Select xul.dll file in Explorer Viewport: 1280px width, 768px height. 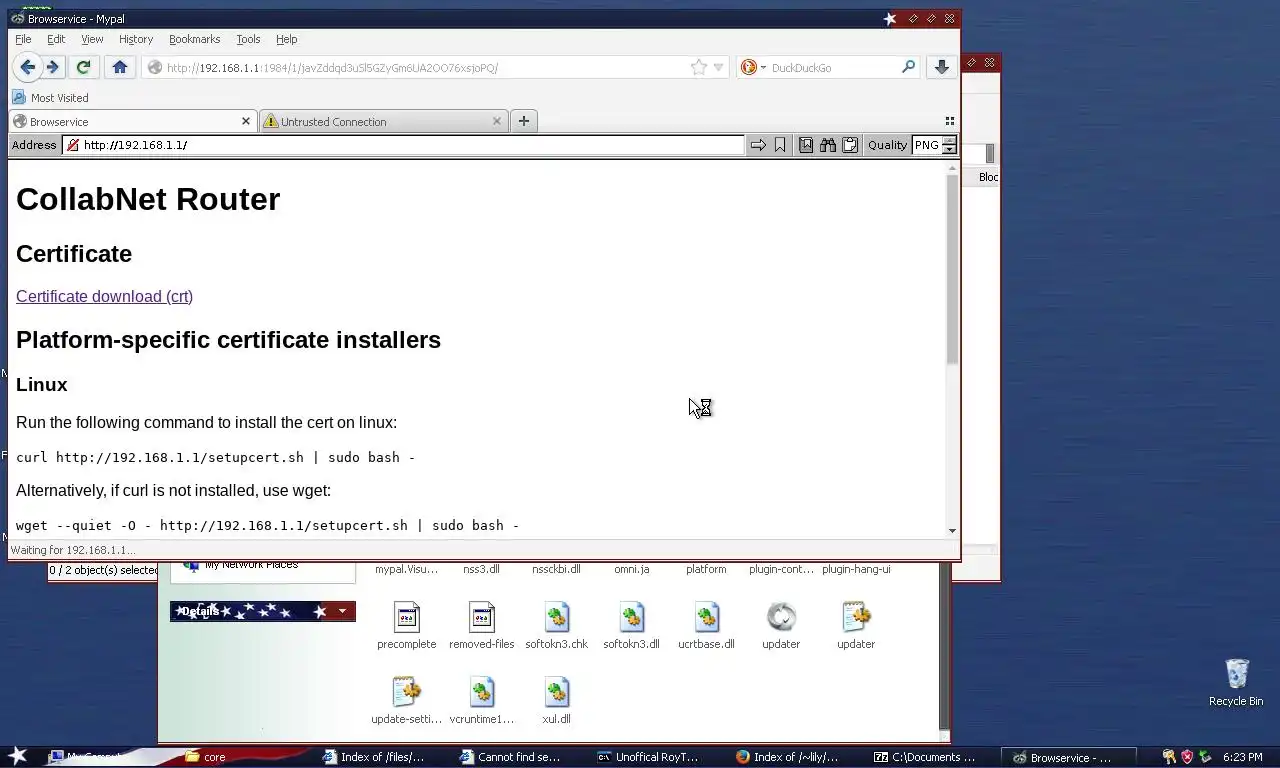556,701
